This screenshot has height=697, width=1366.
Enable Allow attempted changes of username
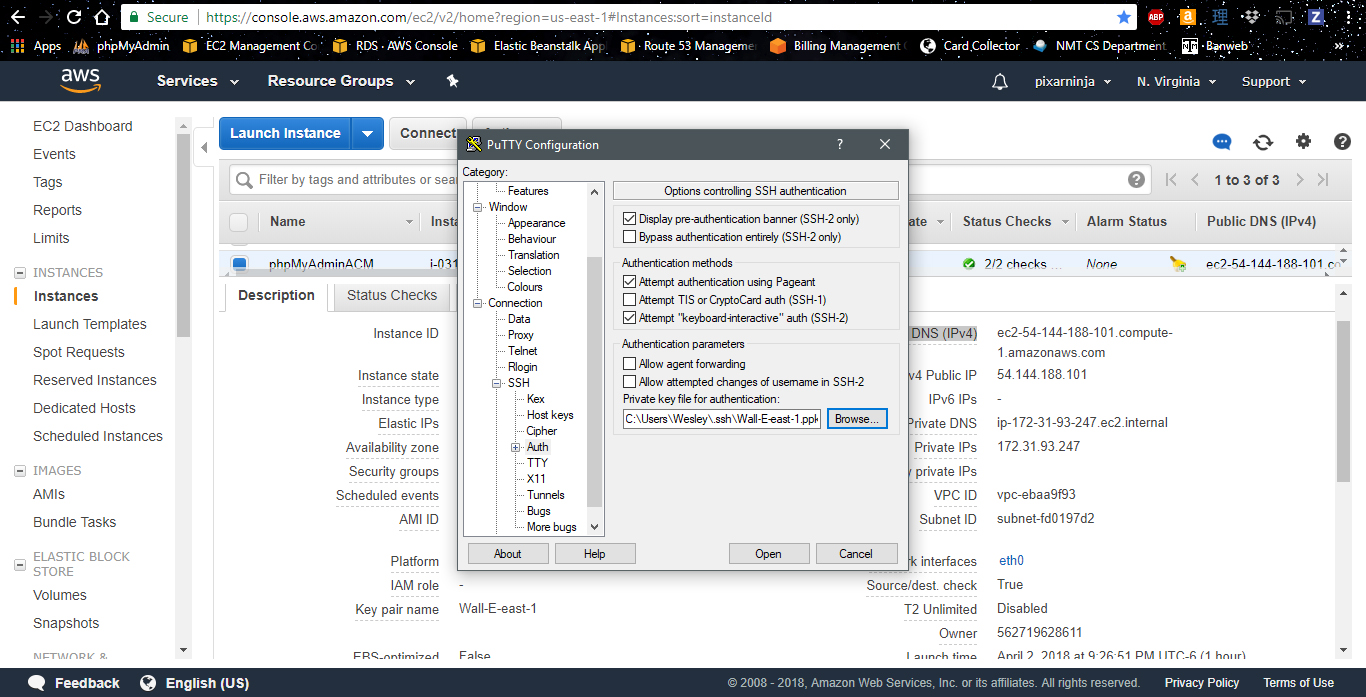click(x=629, y=382)
